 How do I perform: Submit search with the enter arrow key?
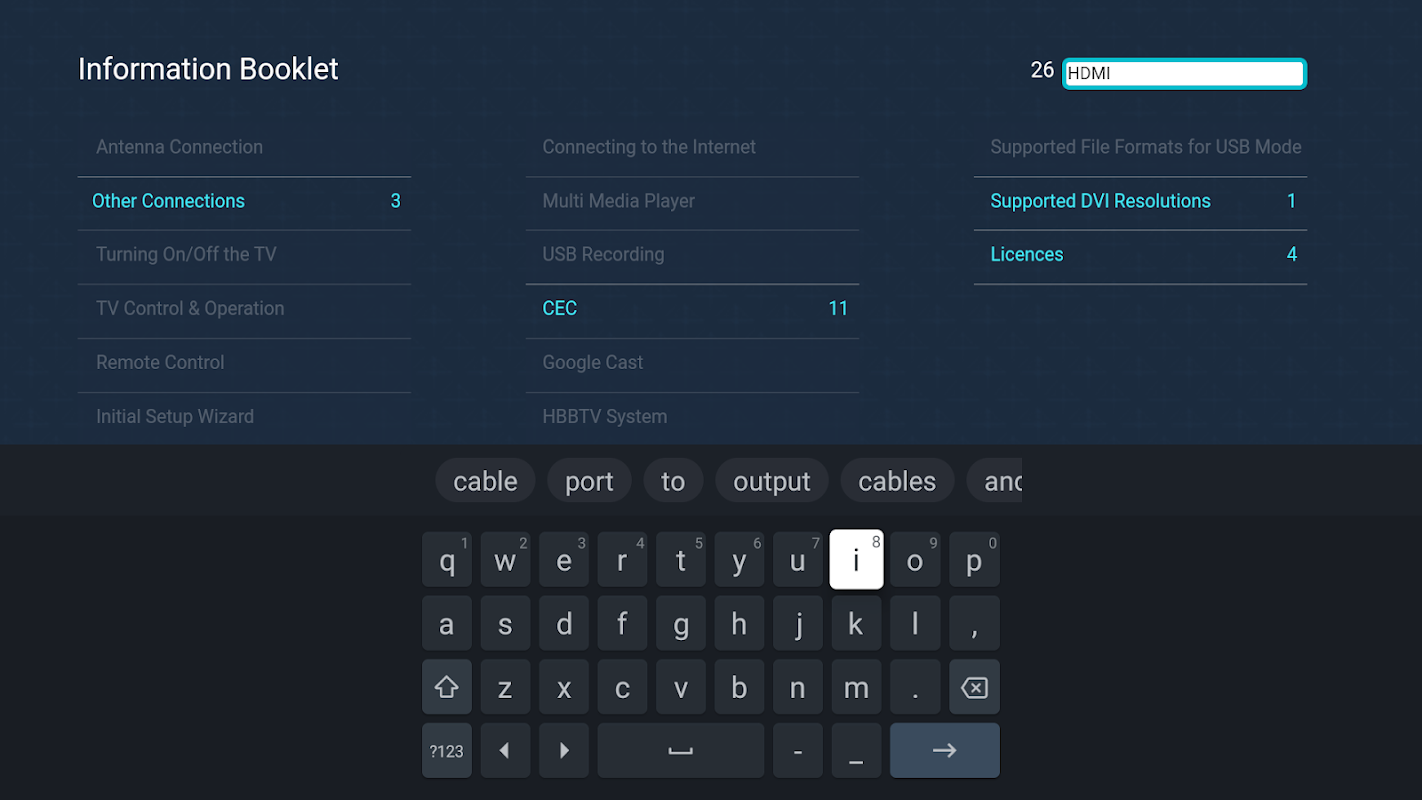[945, 750]
